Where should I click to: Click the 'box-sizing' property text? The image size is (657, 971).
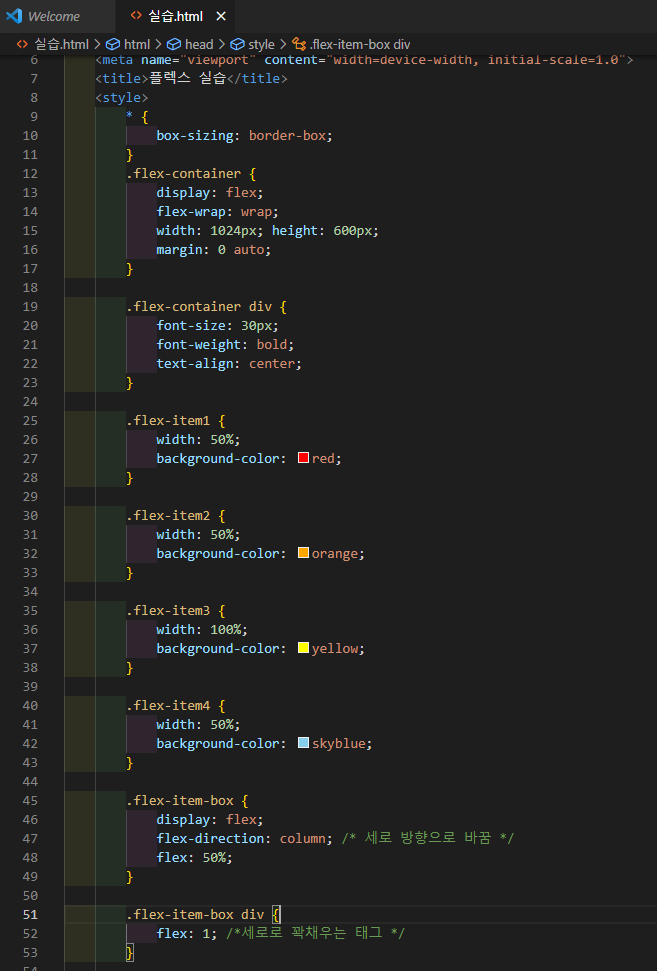click(x=195, y=136)
